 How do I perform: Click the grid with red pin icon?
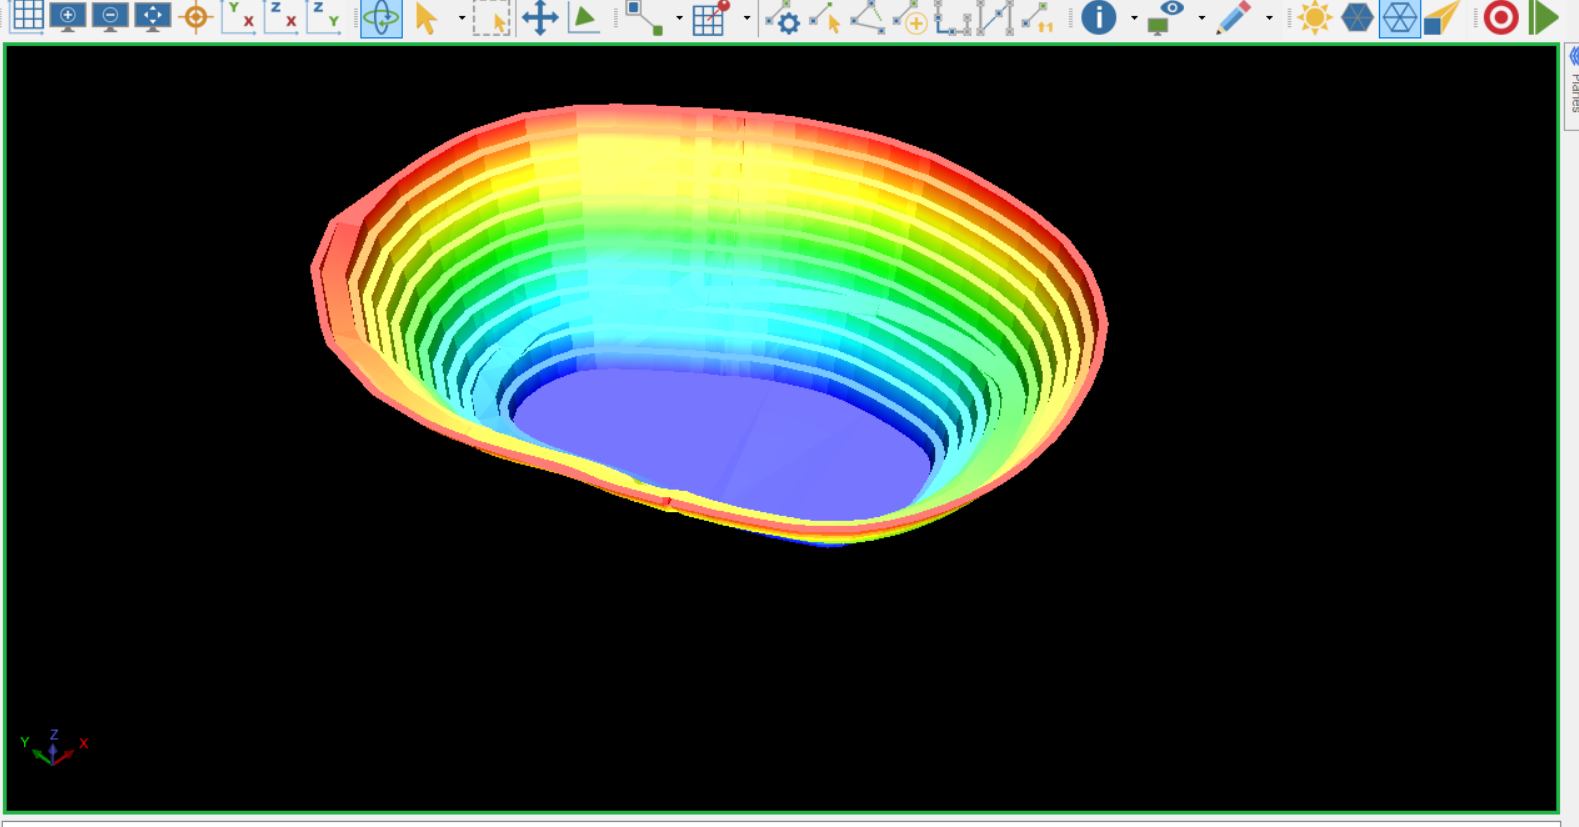pyautogui.click(x=711, y=18)
